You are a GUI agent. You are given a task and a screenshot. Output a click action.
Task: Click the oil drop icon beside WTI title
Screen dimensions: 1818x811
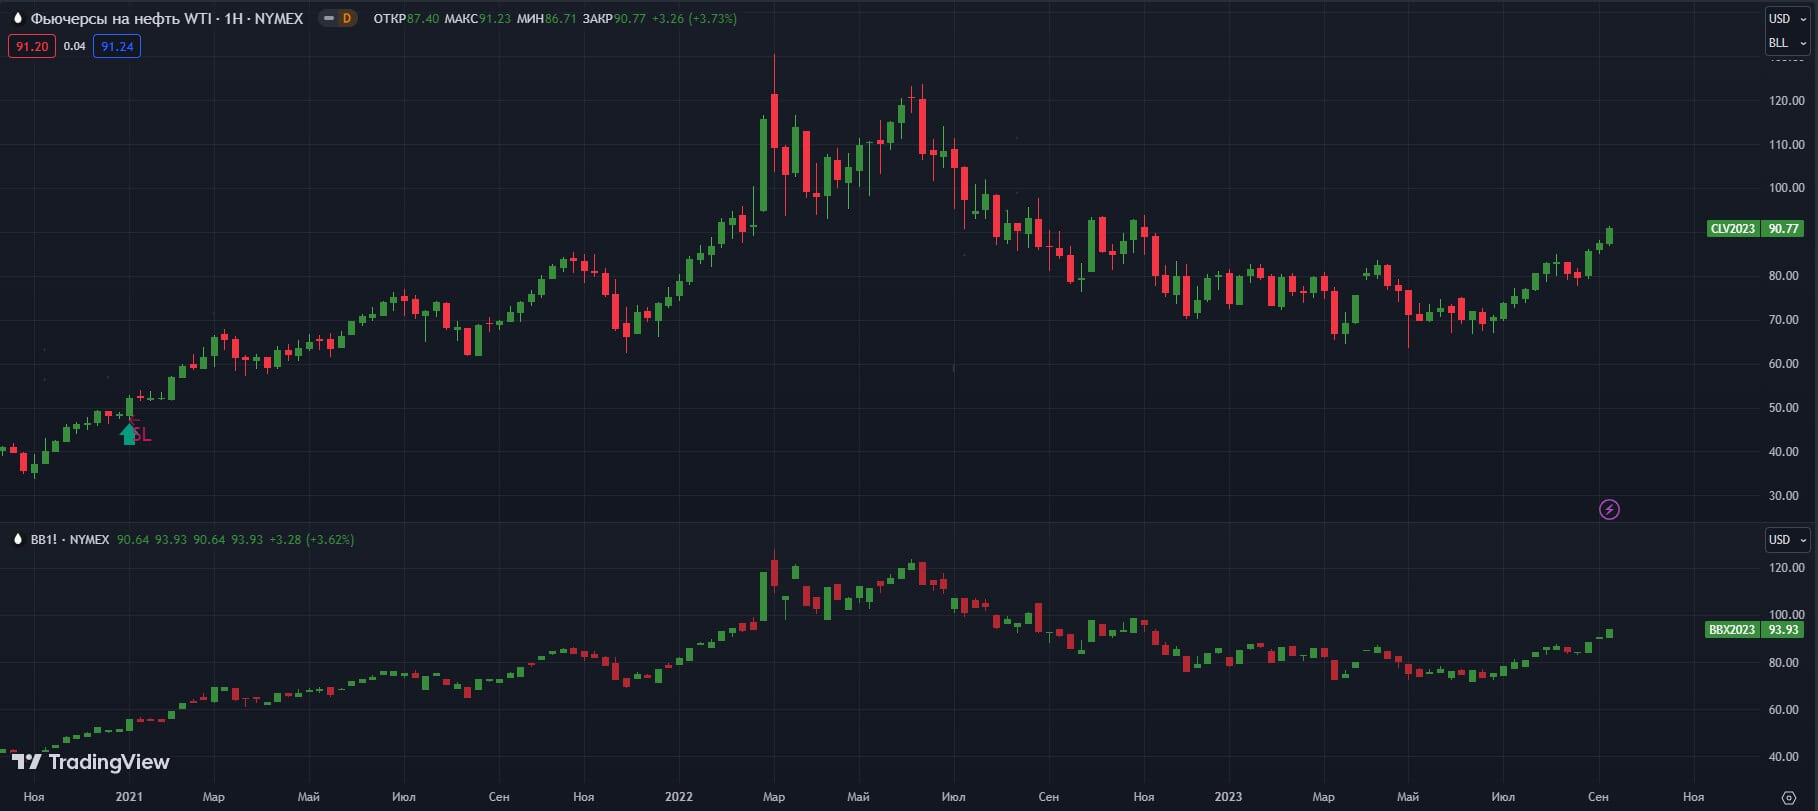(x=17, y=18)
